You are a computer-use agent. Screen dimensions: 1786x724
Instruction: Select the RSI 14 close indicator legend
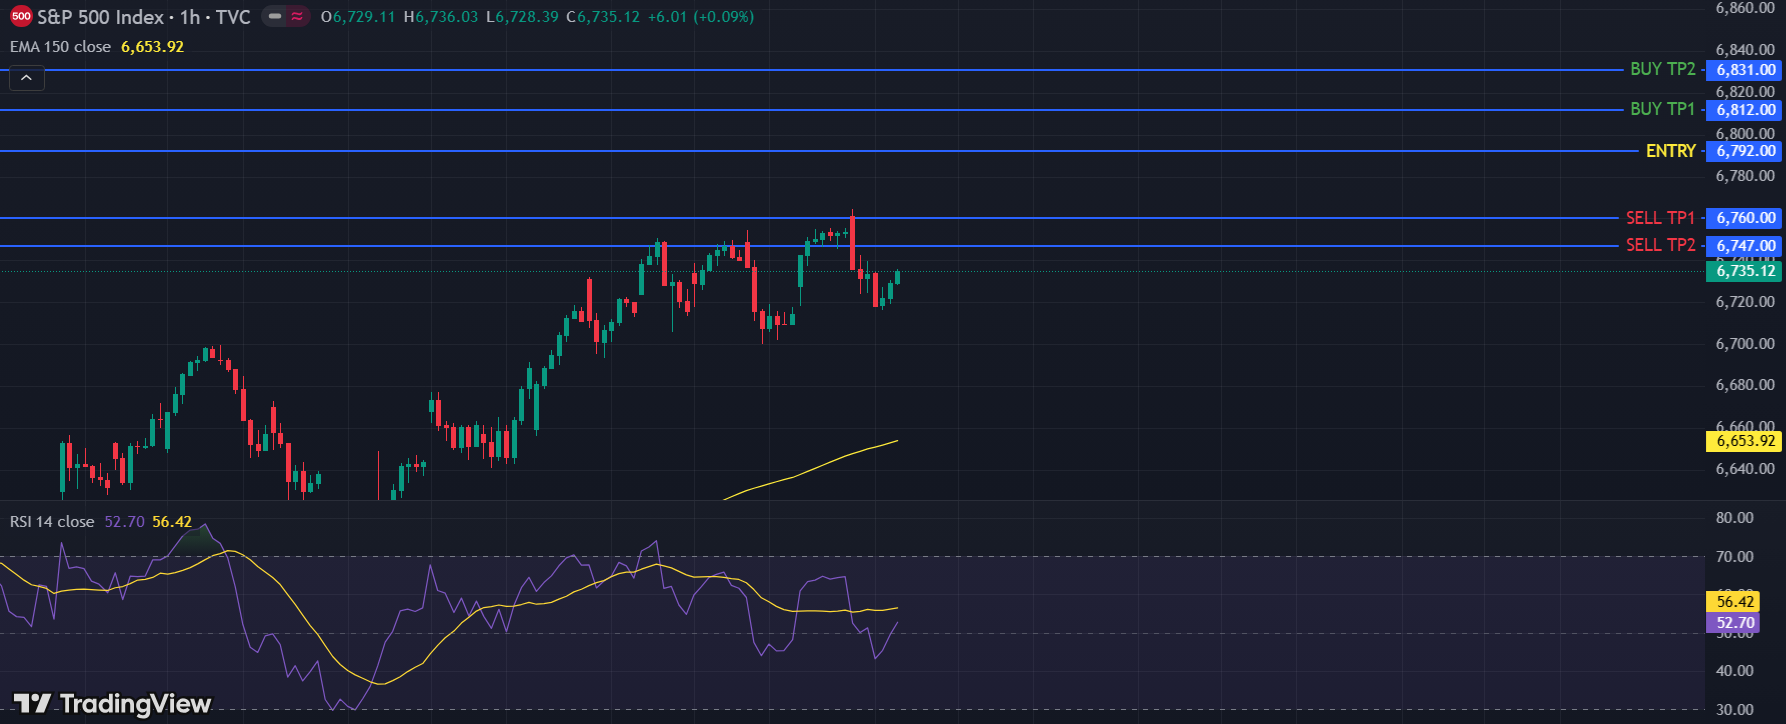click(x=52, y=522)
